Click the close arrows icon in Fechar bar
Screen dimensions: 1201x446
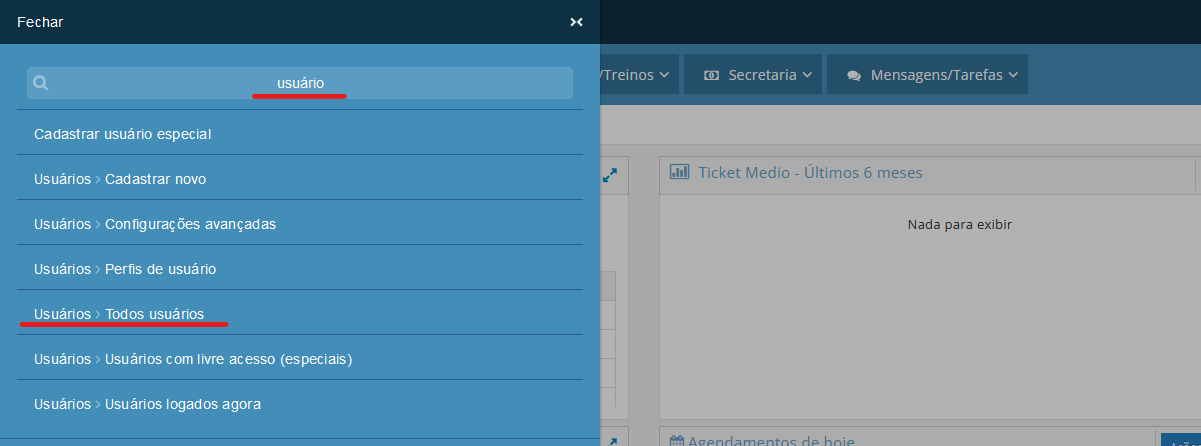tap(576, 21)
